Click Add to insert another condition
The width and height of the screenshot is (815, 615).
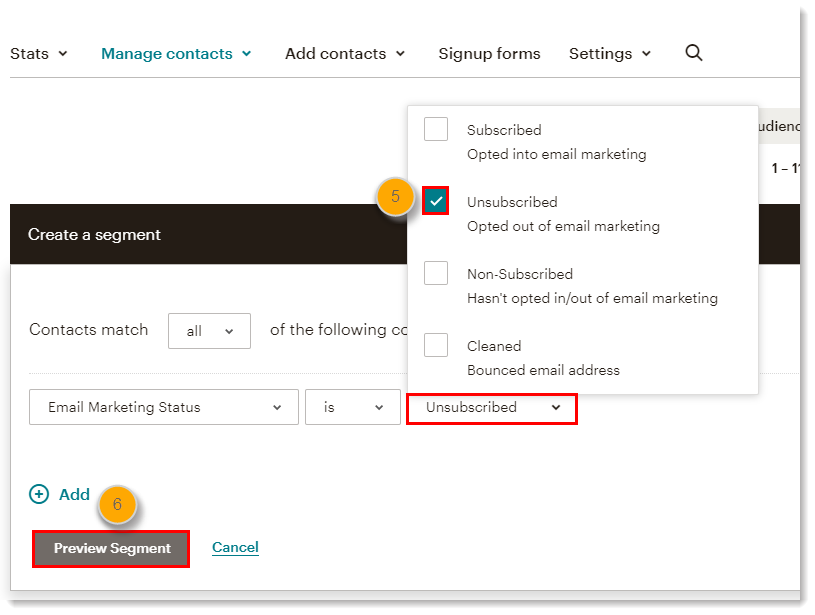(73, 494)
